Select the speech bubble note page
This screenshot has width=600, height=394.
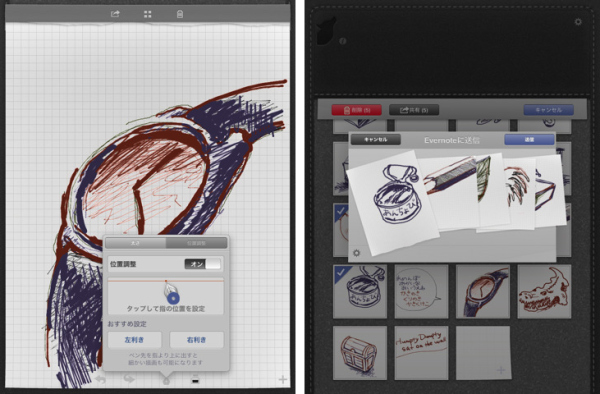pyautogui.click(x=421, y=291)
